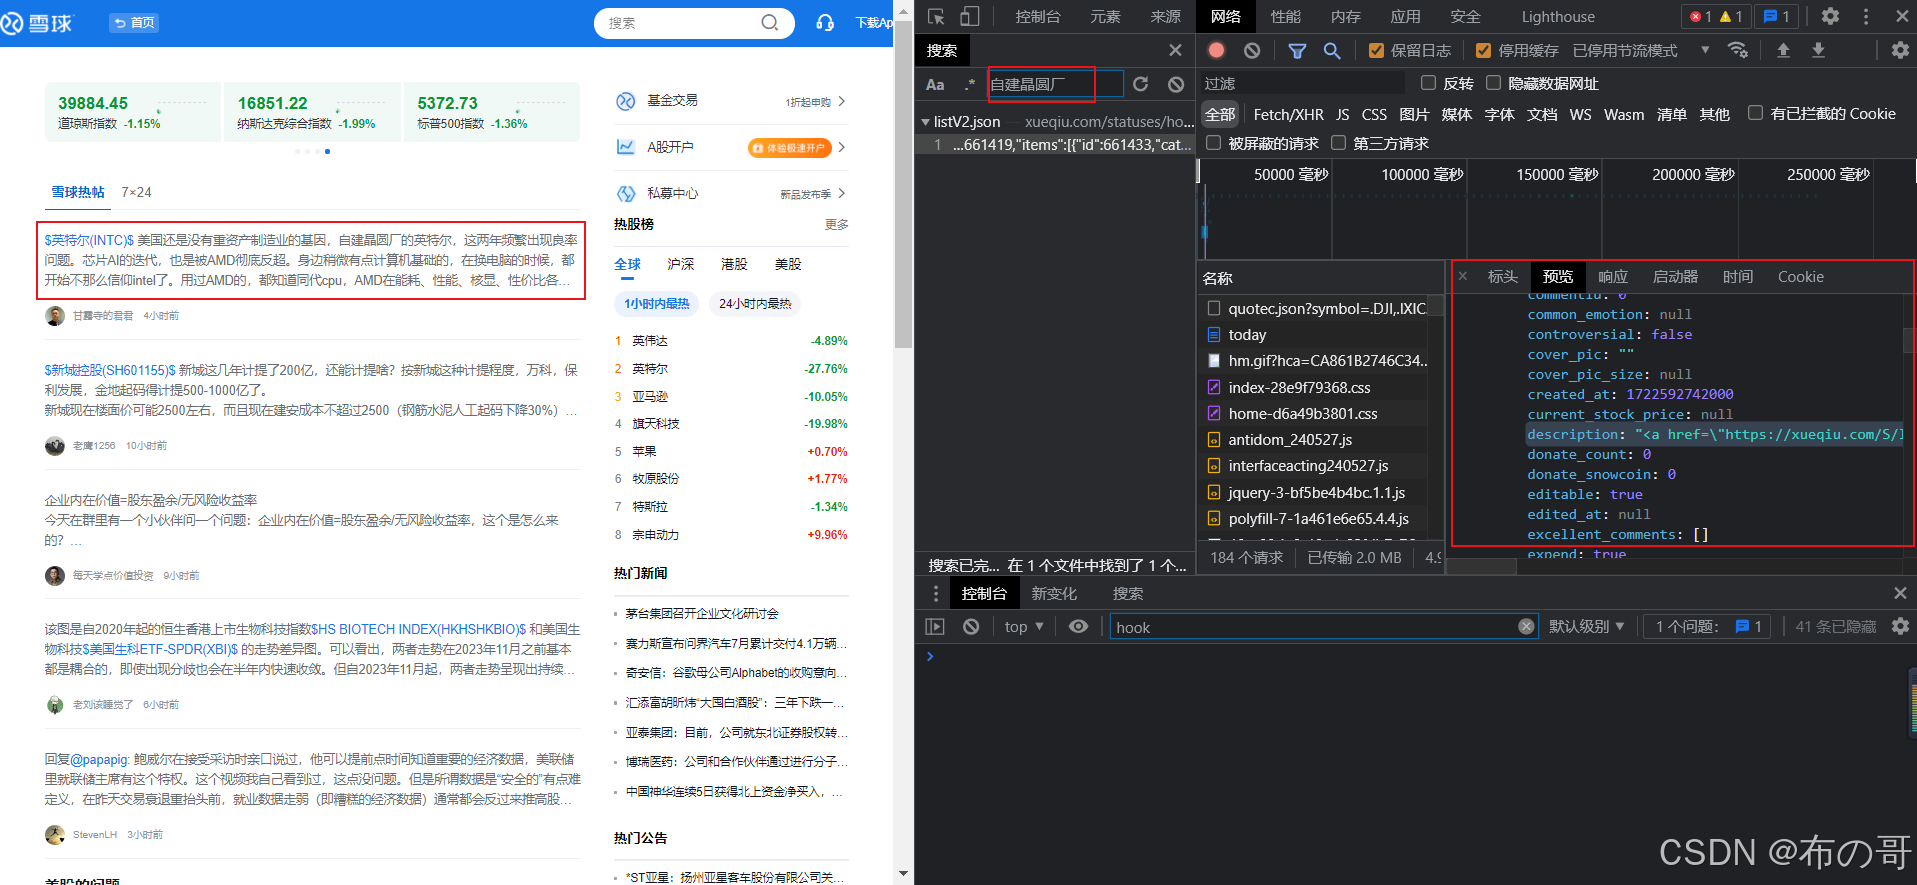Image resolution: width=1917 pixels, height=885 pixels.
Task: Open the console top context dropdown
Action: pyautogui.click(x=1024, y=626)
